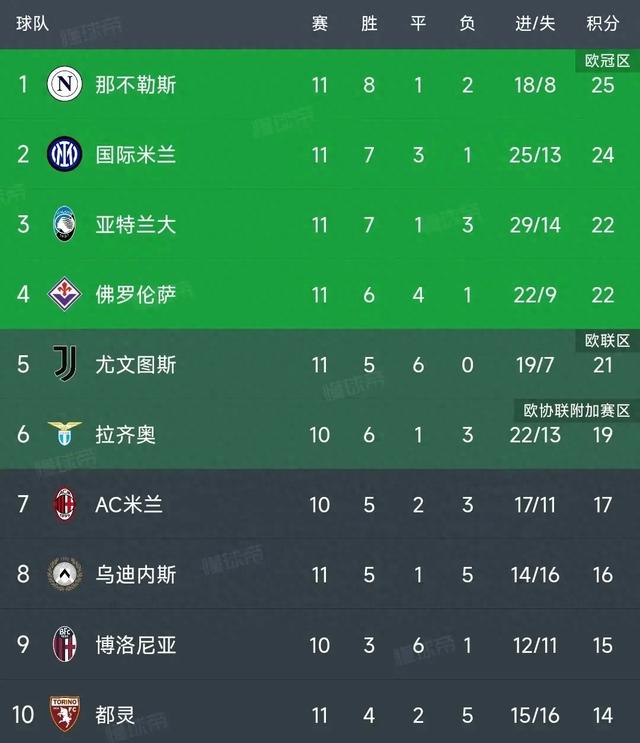Open the Juventus logo icon
The image size is (640, 743).
coord(63,364)
